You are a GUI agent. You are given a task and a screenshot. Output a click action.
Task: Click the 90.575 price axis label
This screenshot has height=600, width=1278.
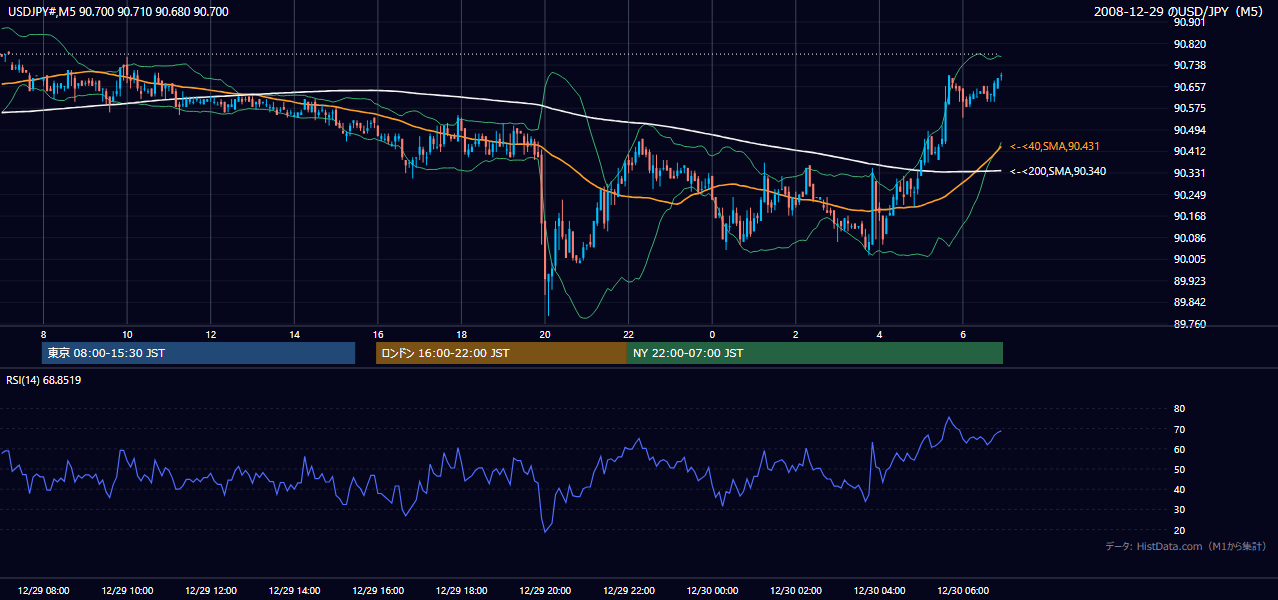tap(1190, 108)
